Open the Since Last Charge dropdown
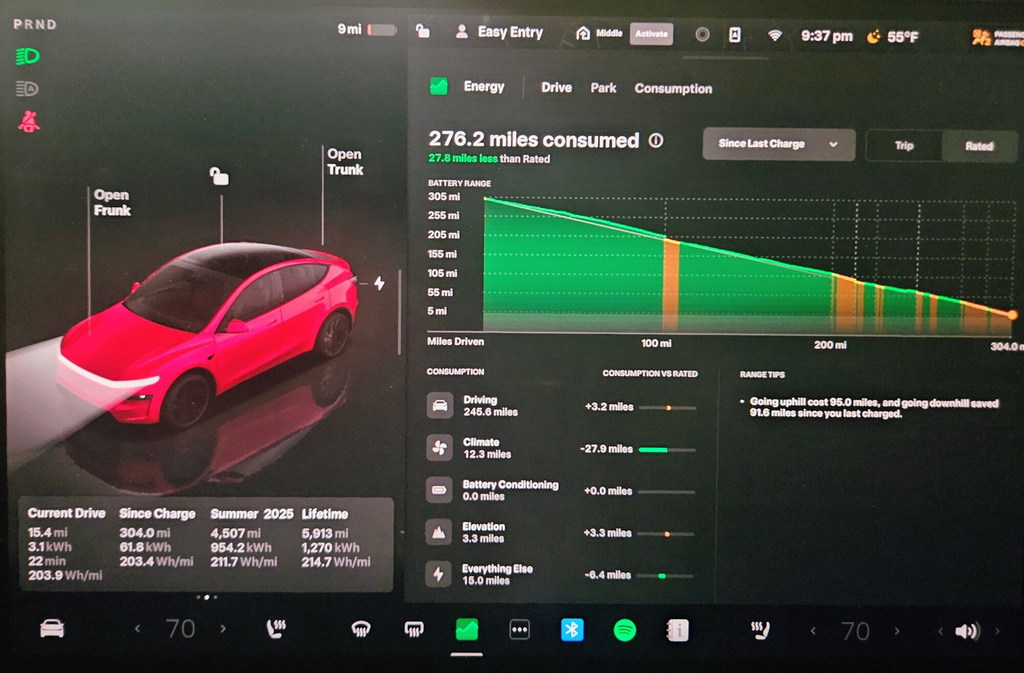 coord(778,144)
